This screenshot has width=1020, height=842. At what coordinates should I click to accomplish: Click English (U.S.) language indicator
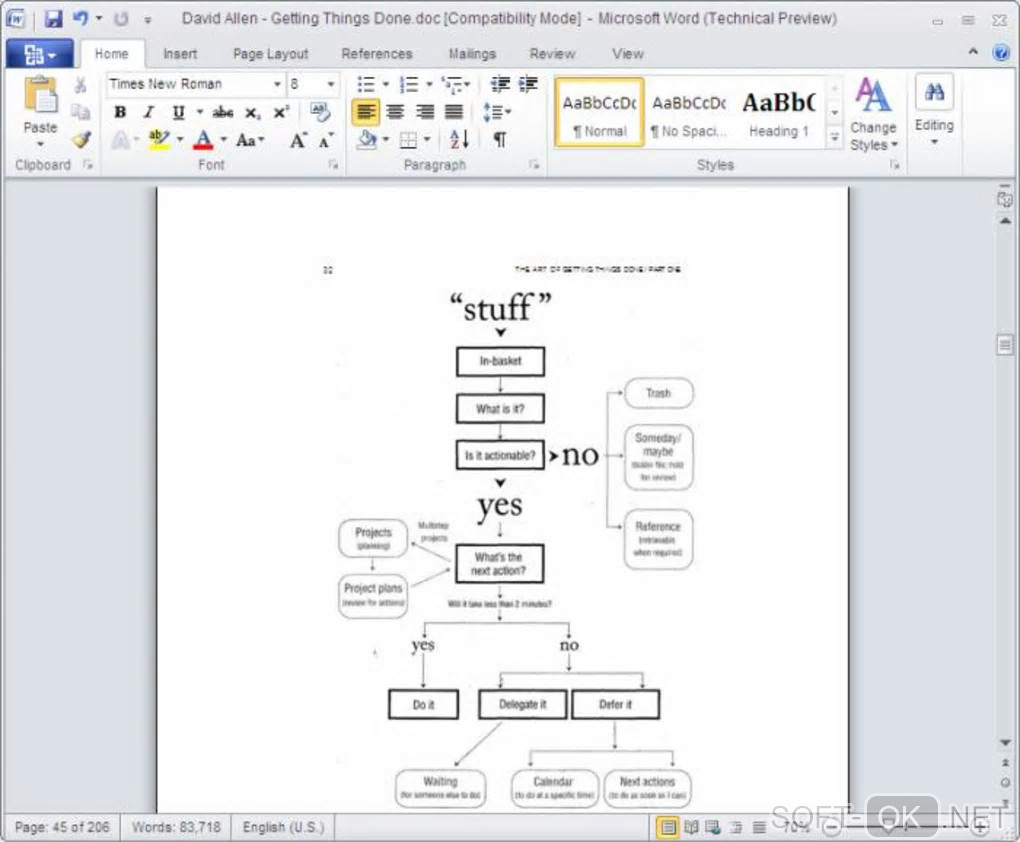point(283,827)
